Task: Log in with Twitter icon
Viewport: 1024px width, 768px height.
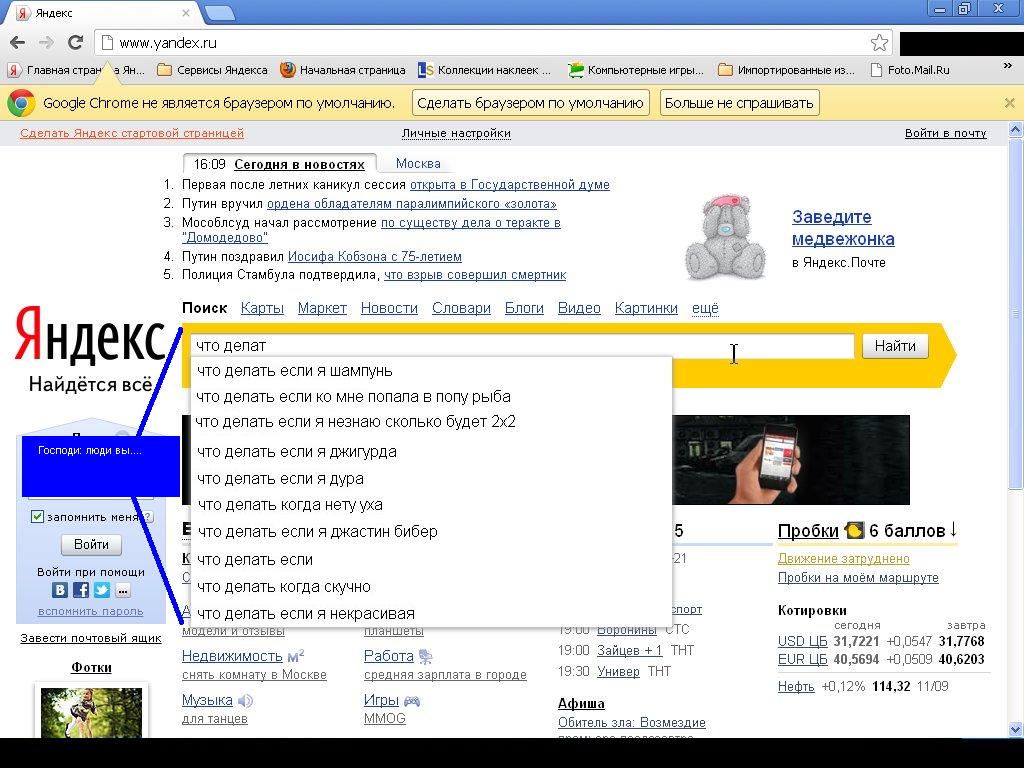Action: (101, 590)
